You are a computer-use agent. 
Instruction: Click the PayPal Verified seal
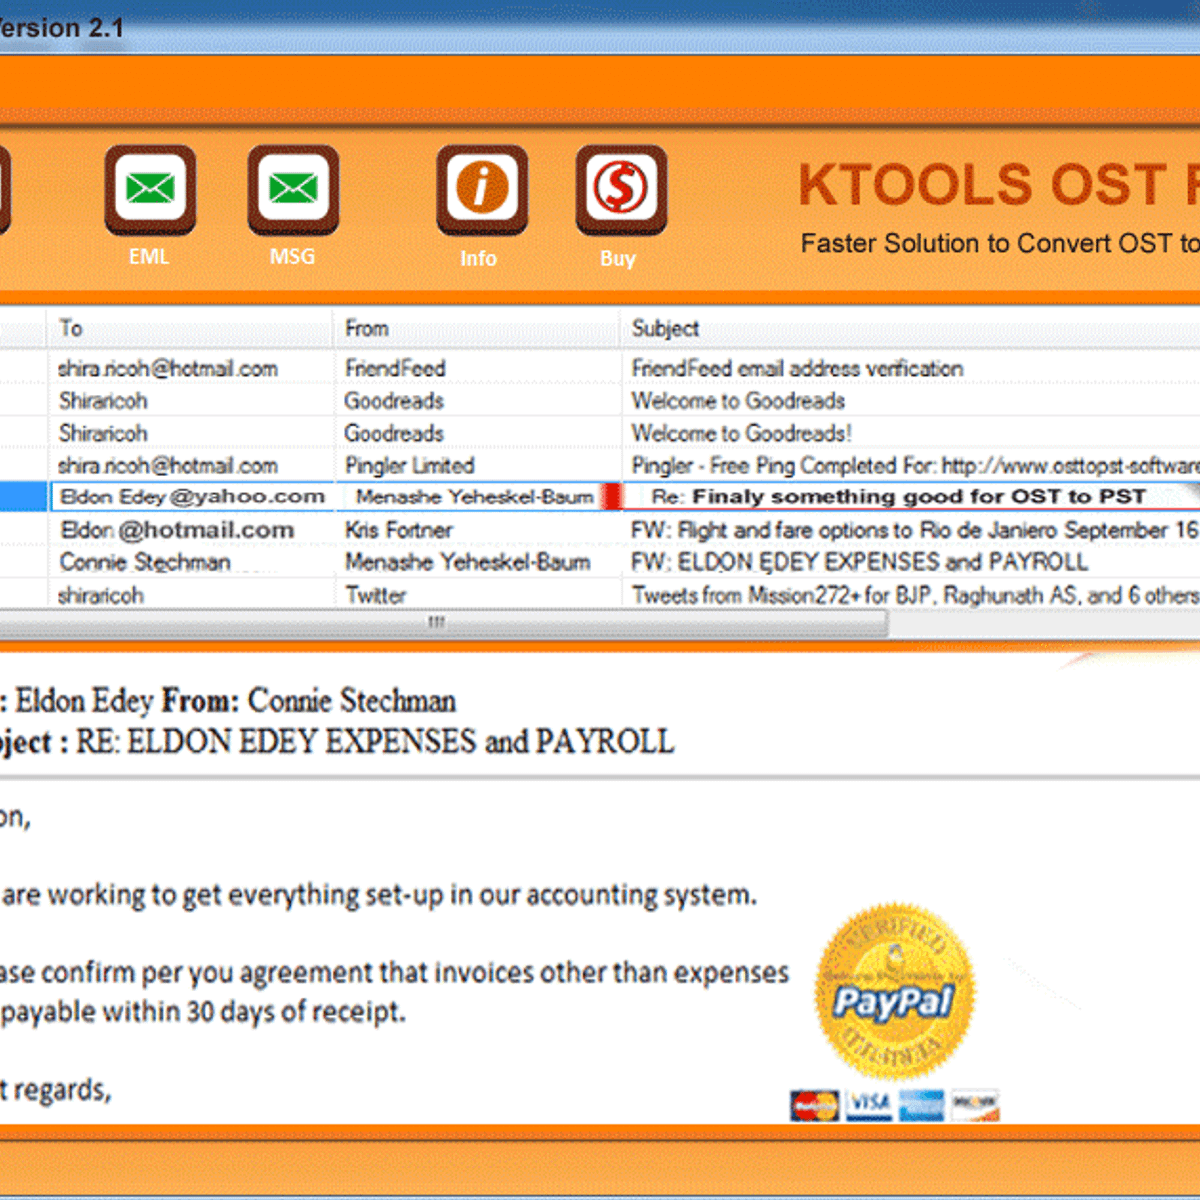(893, 995)
